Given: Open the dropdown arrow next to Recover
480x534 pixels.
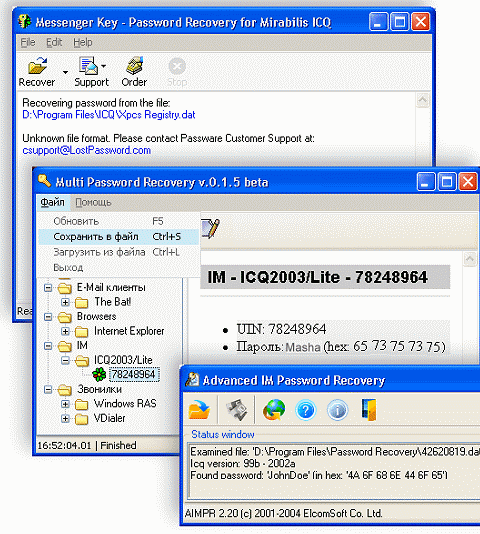Looking at the screenshot, I should tap(65, 72).
